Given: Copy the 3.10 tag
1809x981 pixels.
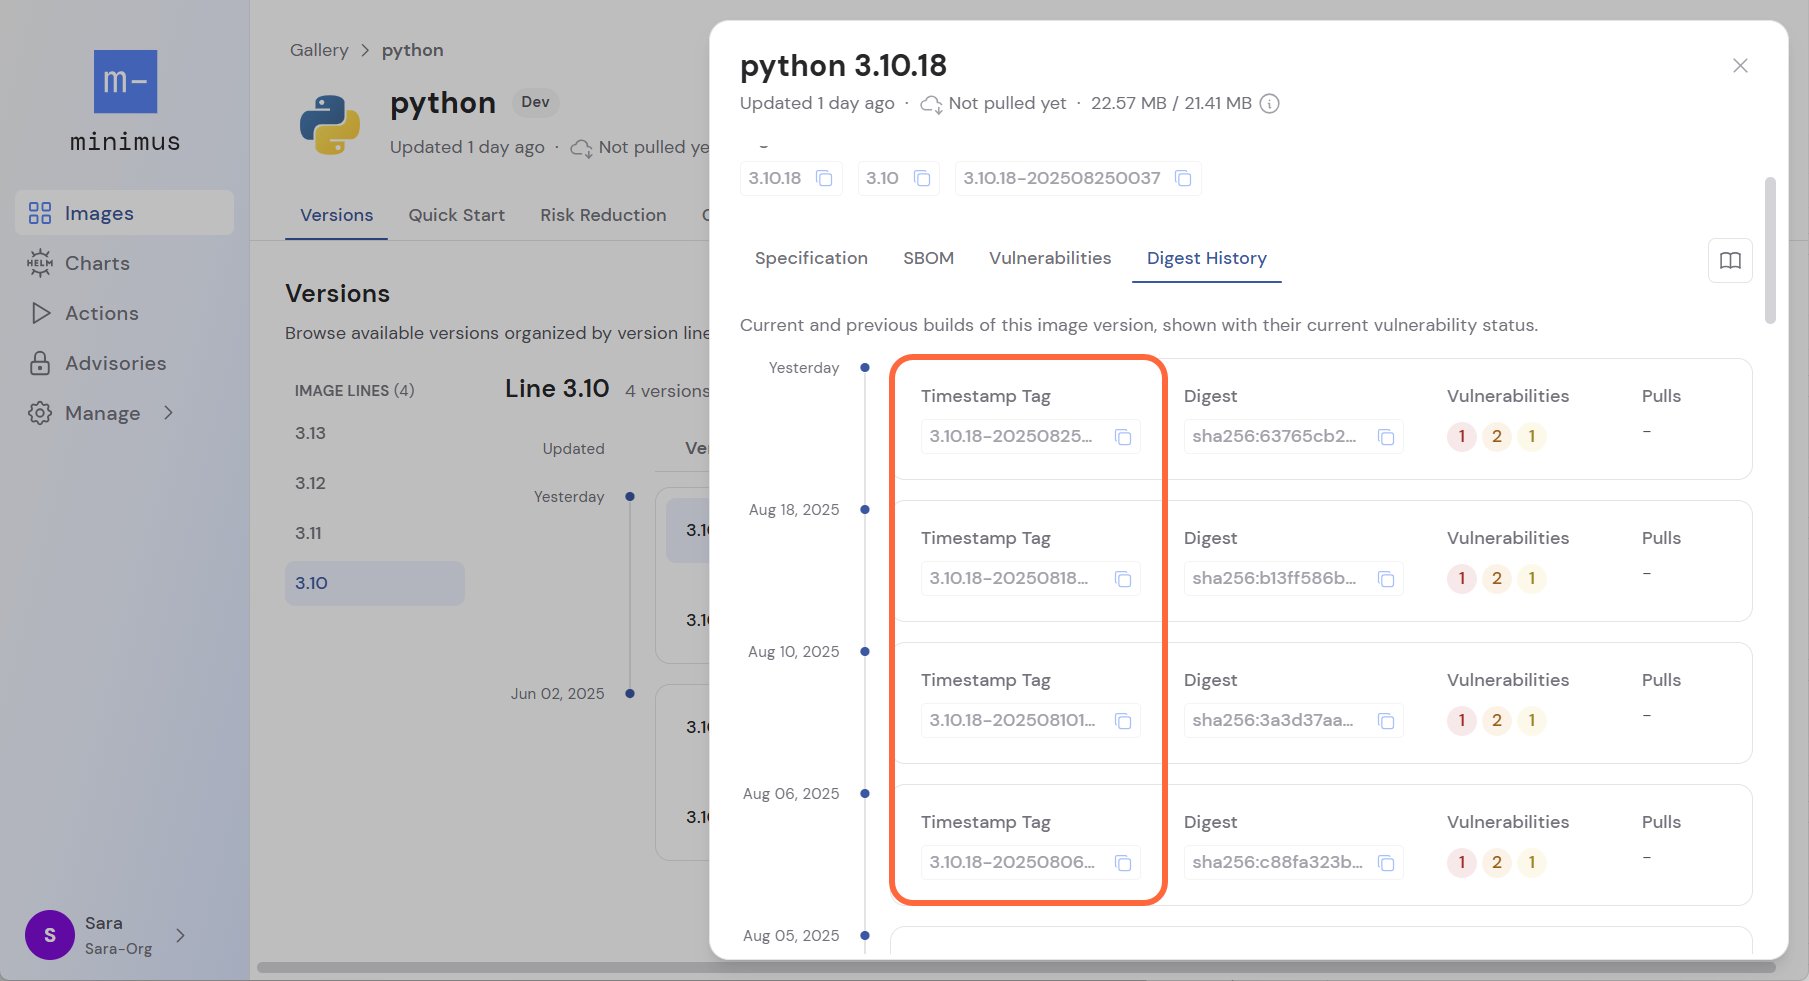Looking at the screenshot, I should tap(922, 178).
